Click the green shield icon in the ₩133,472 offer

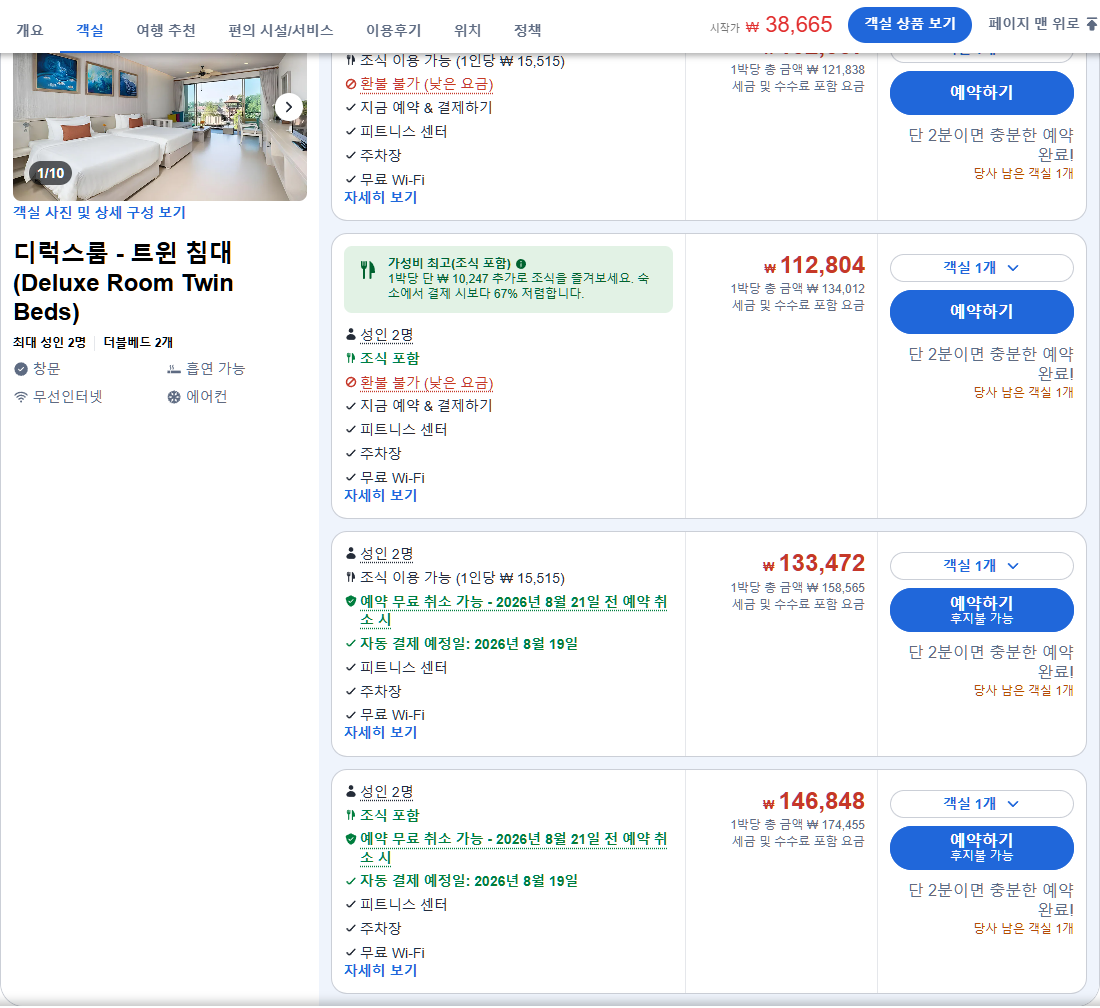(351, 601)
